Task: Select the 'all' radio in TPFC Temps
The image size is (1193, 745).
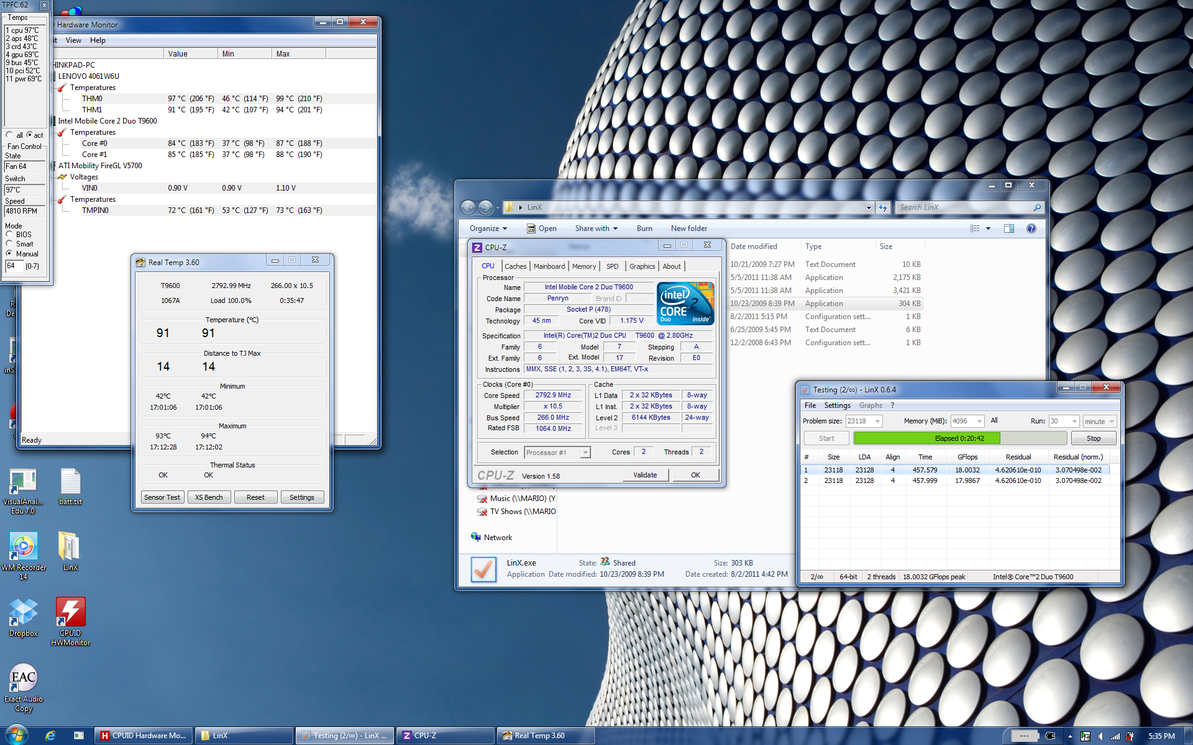Action: click(x=9, y=135)
